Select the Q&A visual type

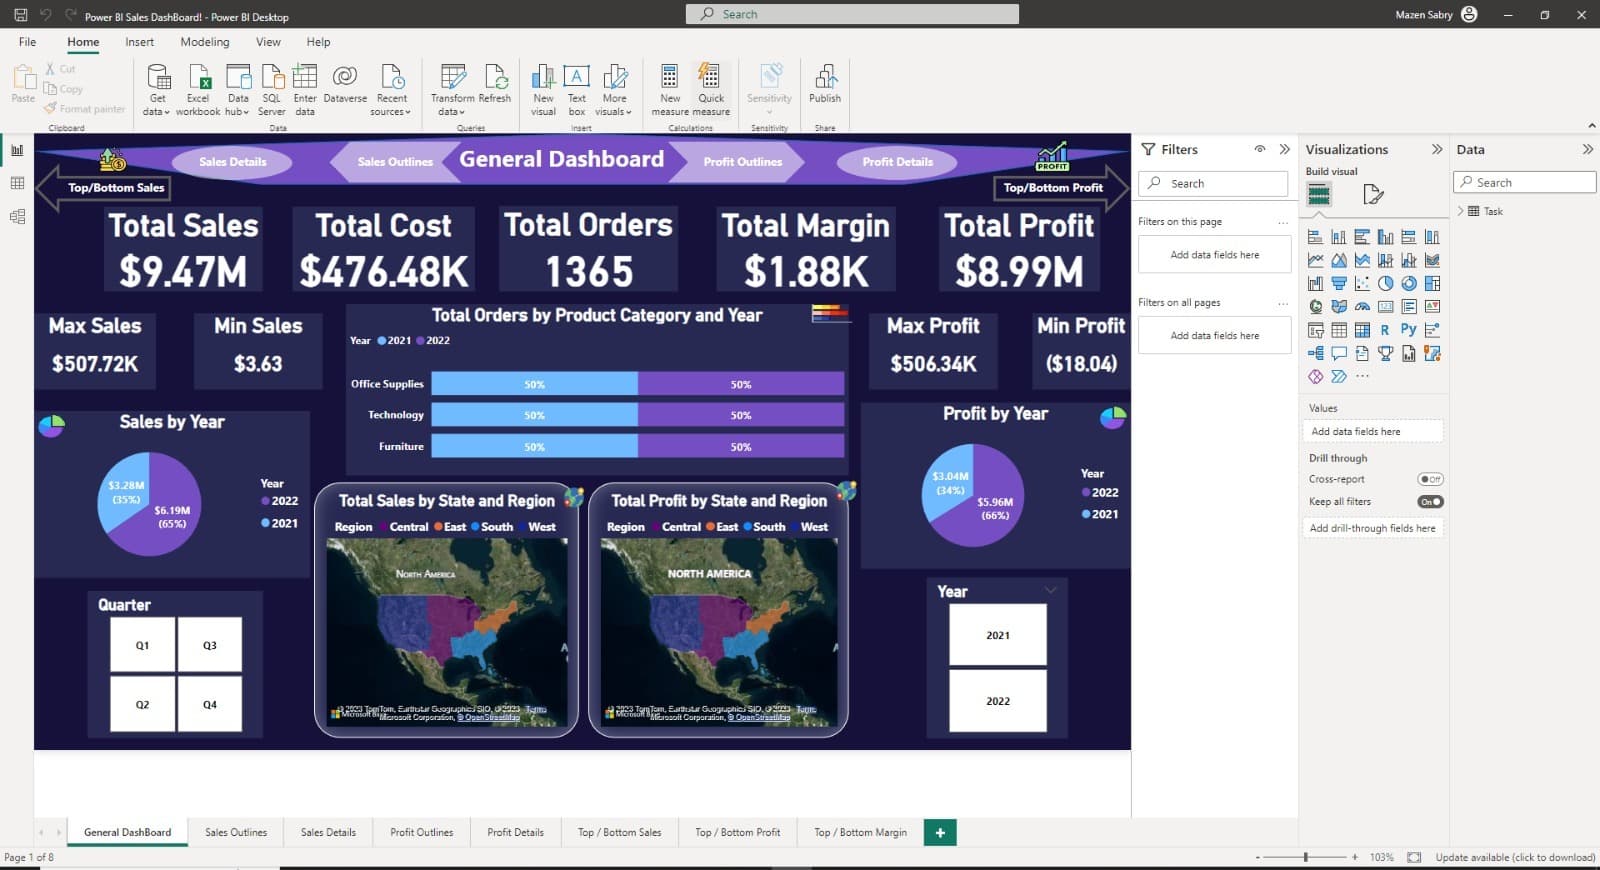(1339, 353)
